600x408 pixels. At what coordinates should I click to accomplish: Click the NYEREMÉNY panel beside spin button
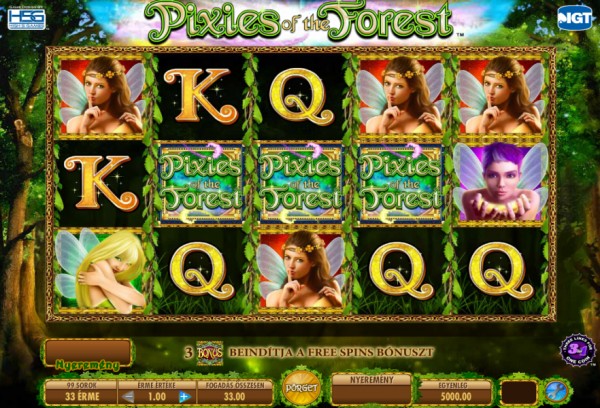[x=371, y=389]
